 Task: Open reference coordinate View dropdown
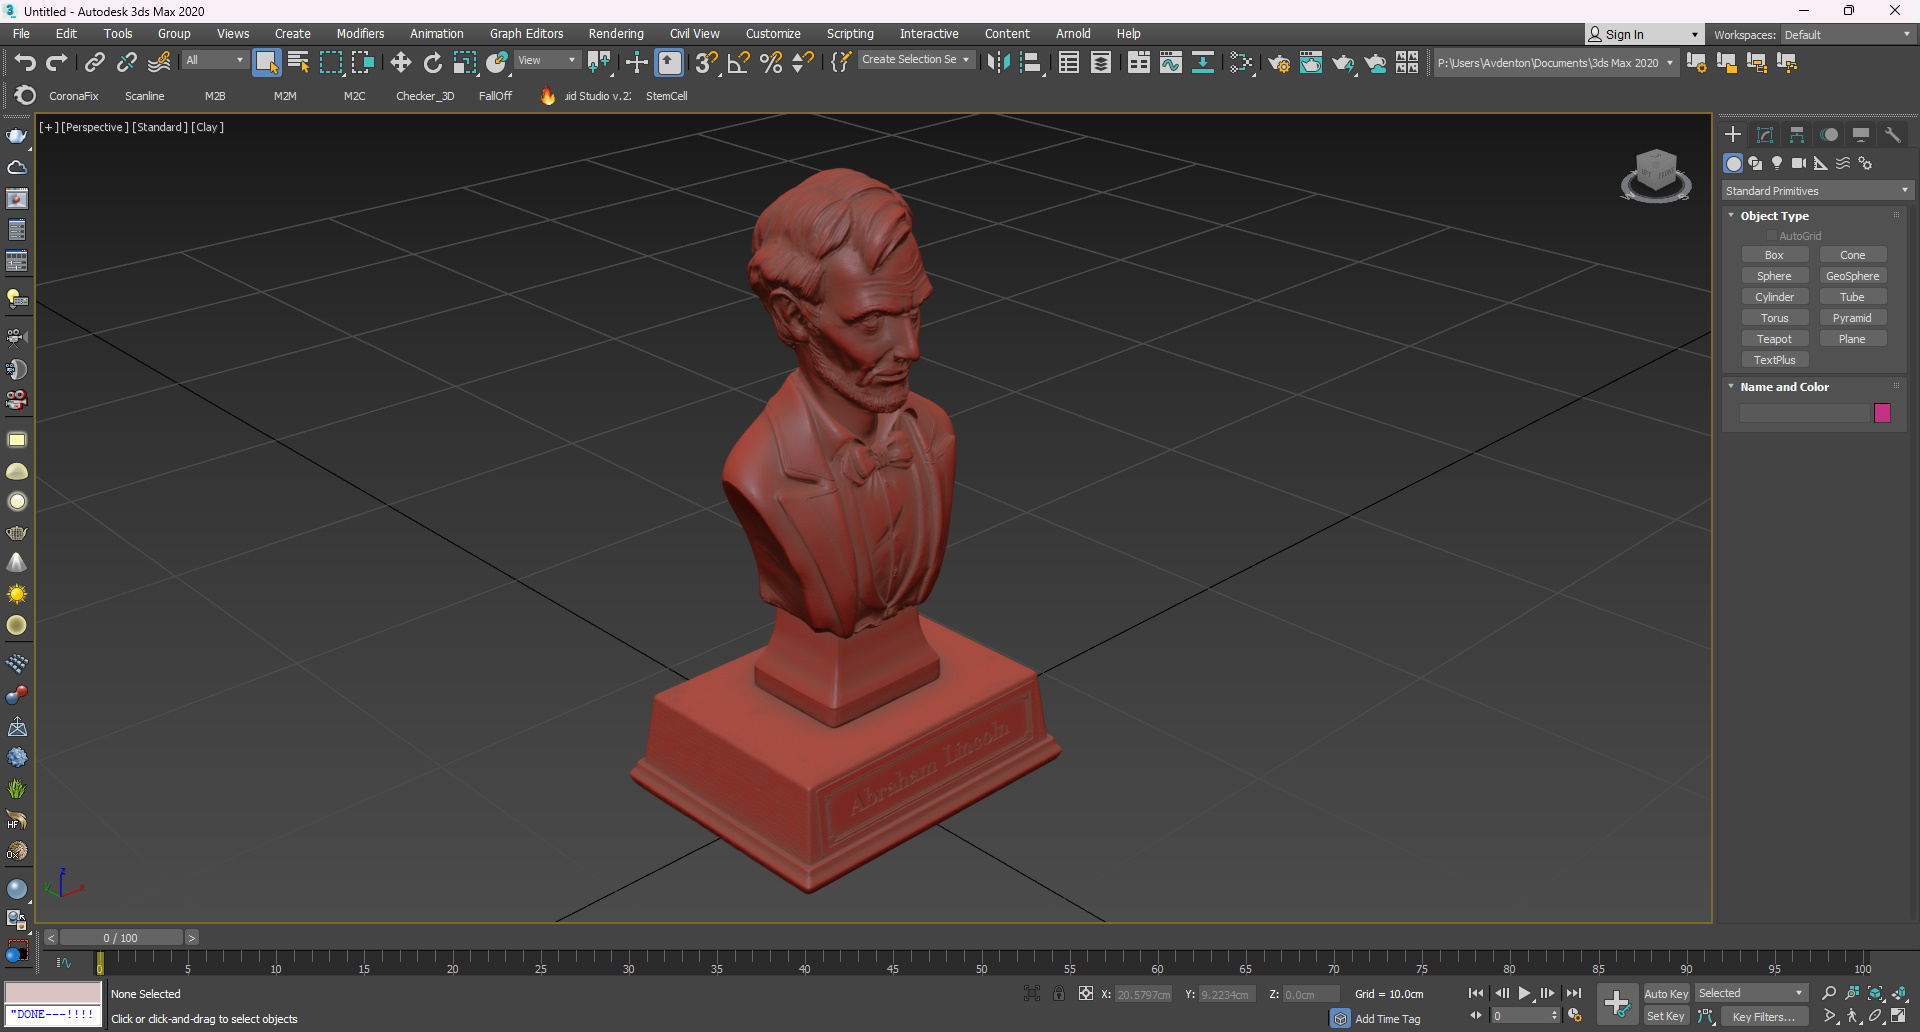click(x=547, y=61)
